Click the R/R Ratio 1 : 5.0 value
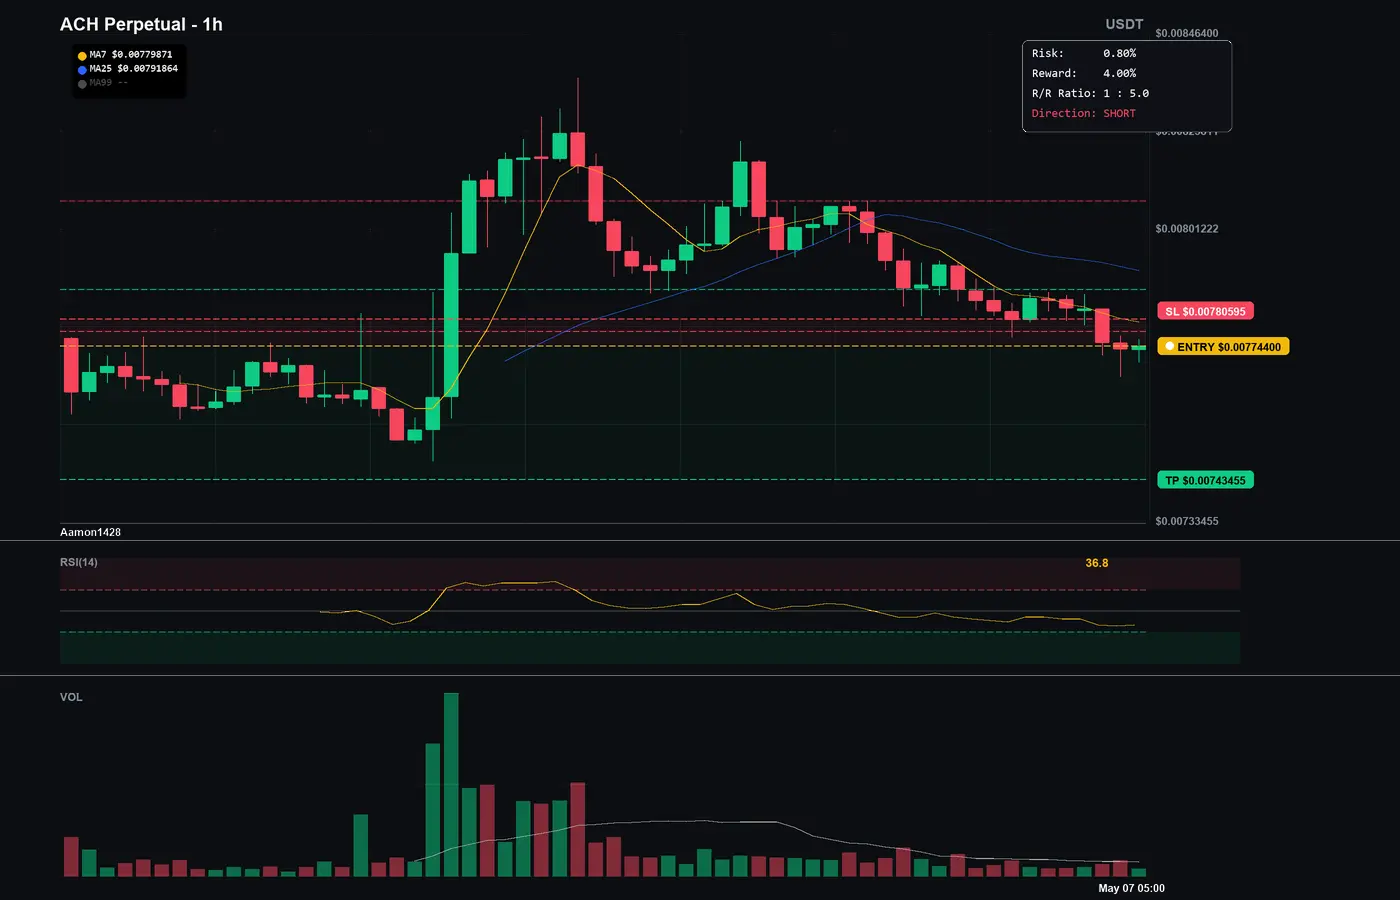Image resolution: width=1400 pixels, height=900 pixels. click(1126, 93)
